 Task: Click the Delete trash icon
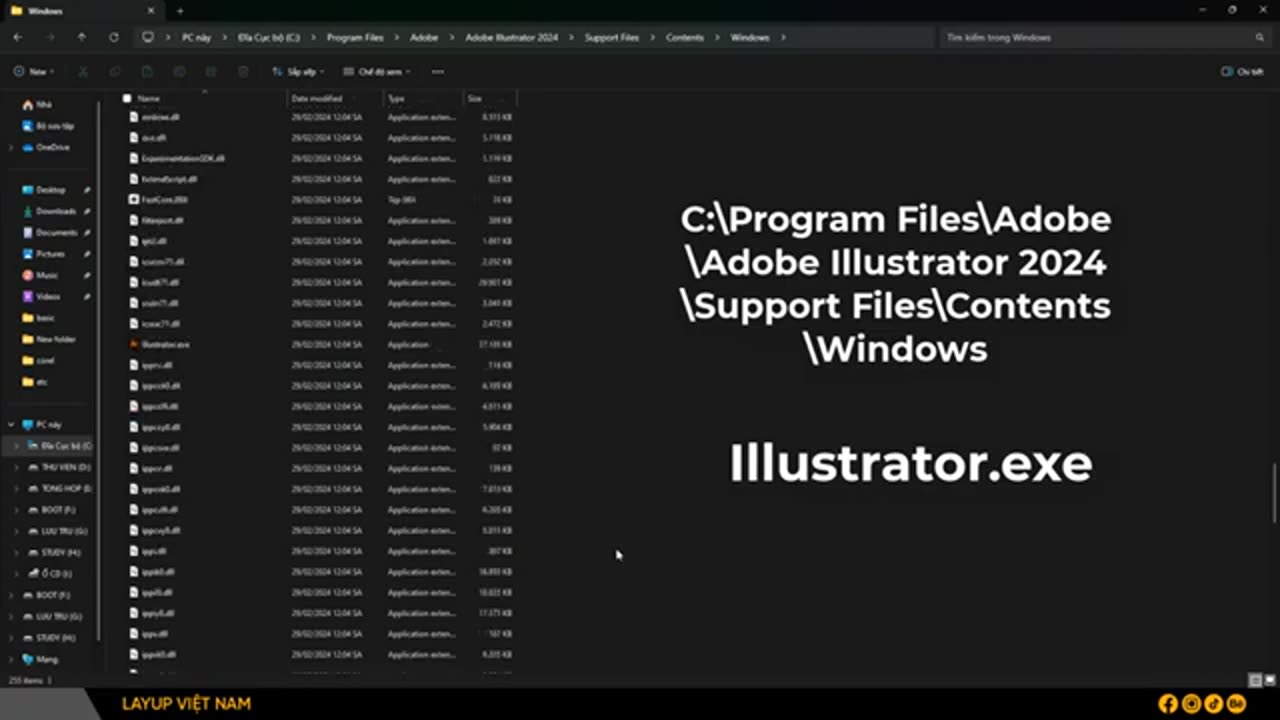(x=243, y=72)
